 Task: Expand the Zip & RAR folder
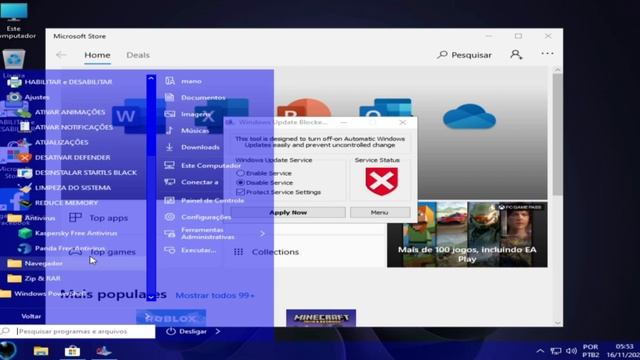34,278
